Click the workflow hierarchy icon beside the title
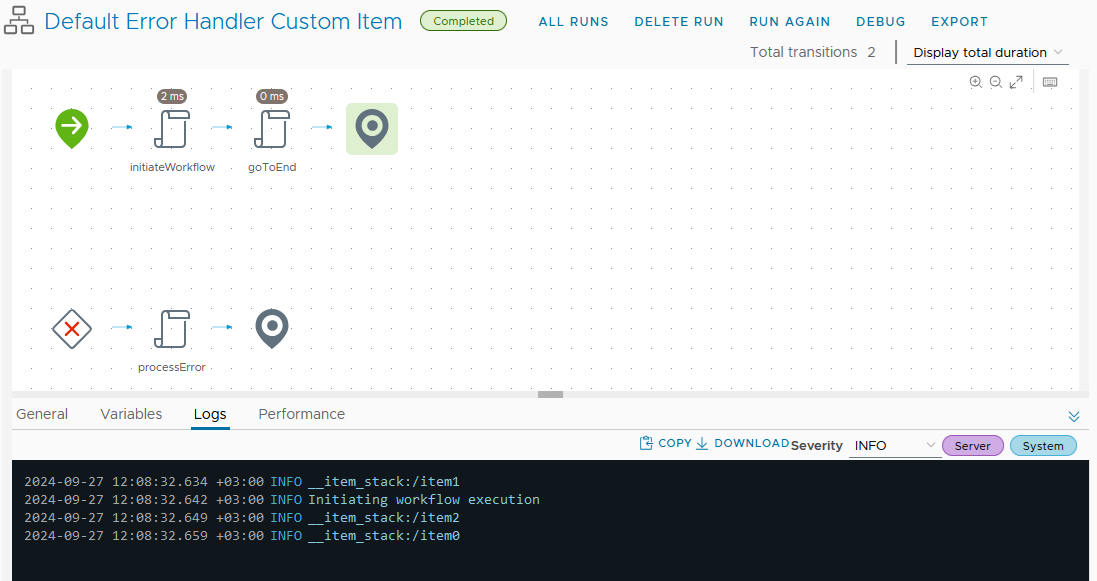1097x581 pixels. click(x=19, y=21)
